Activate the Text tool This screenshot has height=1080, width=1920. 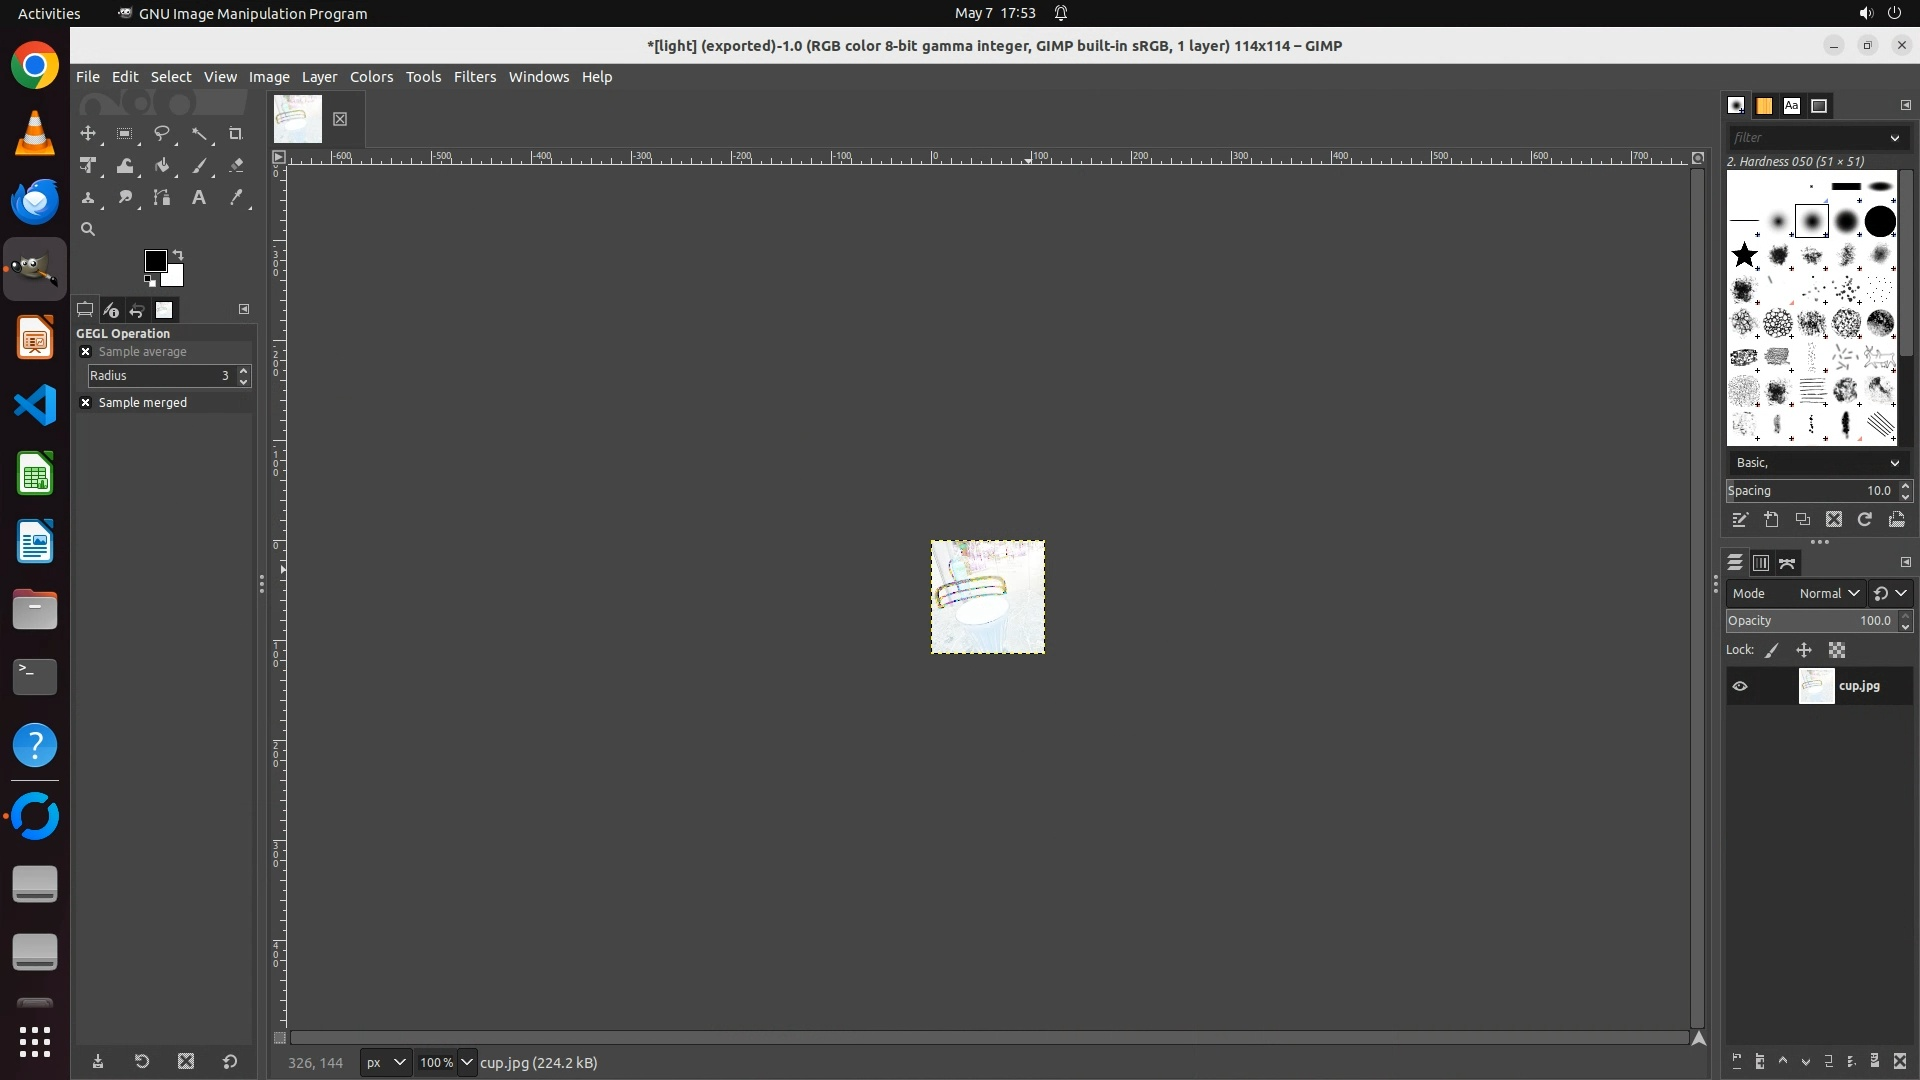point(199,198)
